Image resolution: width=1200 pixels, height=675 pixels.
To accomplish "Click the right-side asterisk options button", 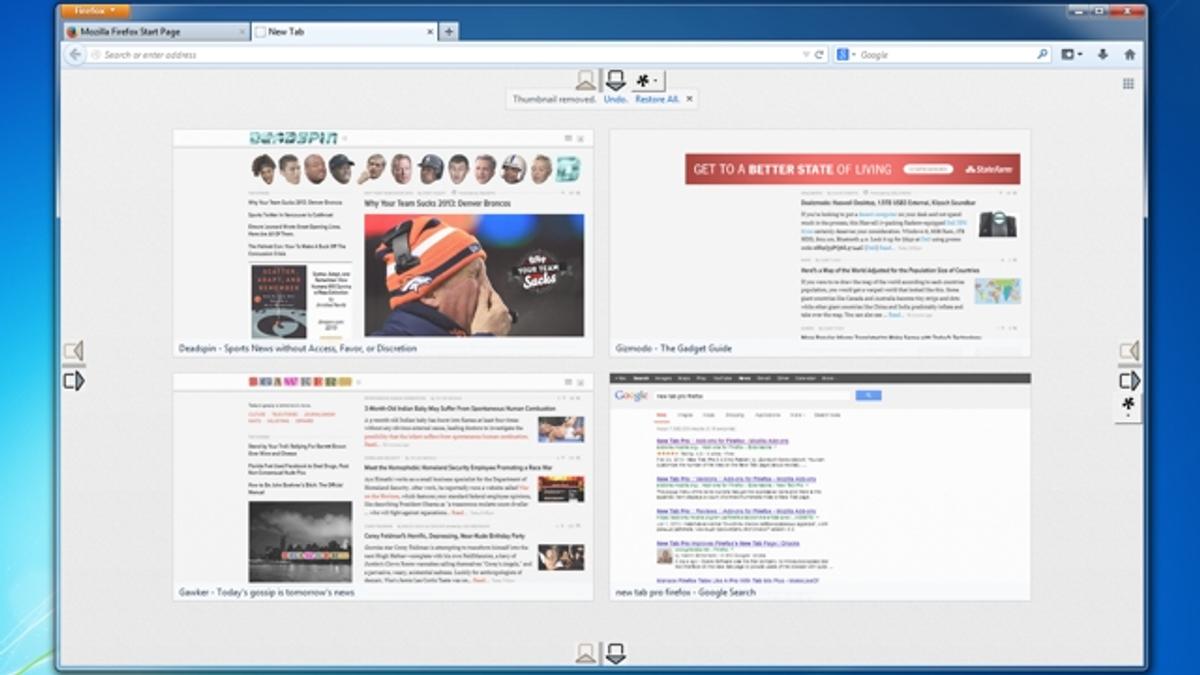I will tap(1129, 405).
